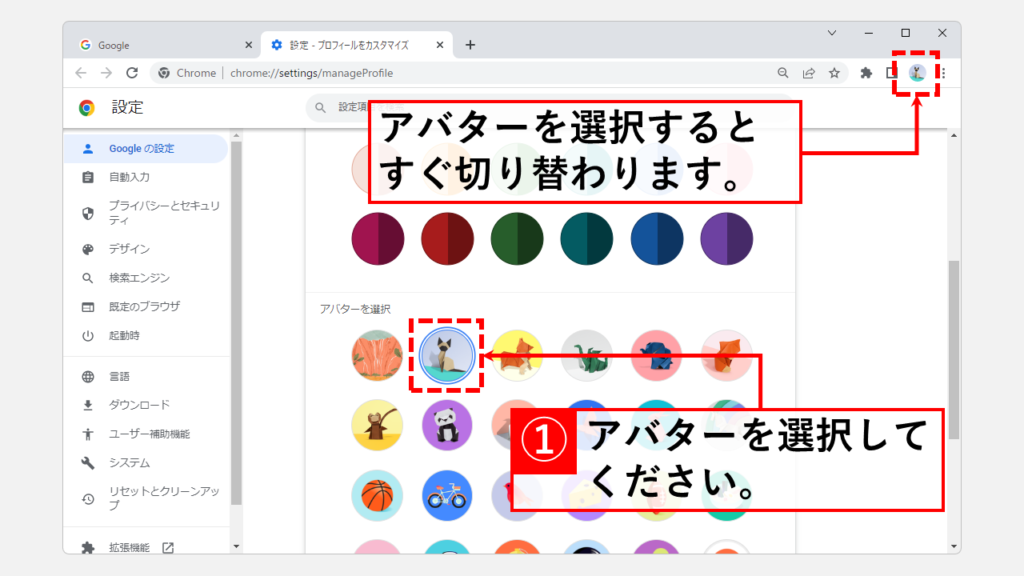1024x576 pixels.
Task: Open the profile avatar button in toolbar
Action: pyautogui.click(x=917, y=73)
